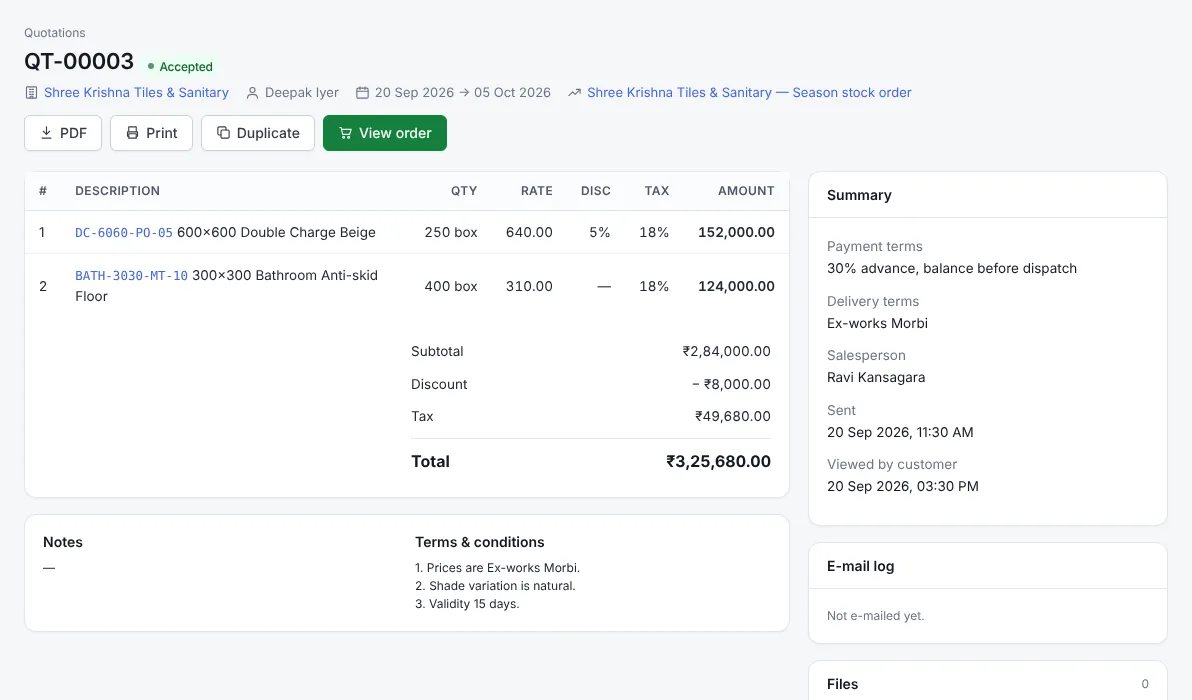Image resolution: width=1192 pixels, height=700 pixels.
Task: Click the rate value 640.00
Action: 529,233
